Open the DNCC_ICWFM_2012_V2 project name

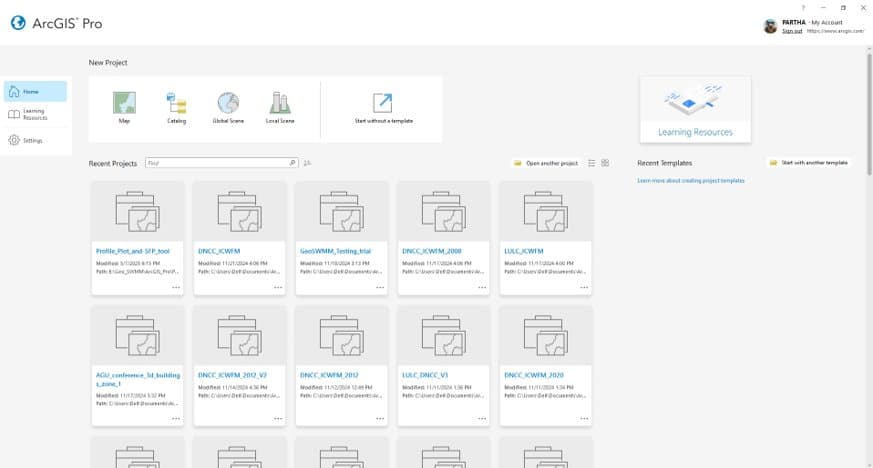[232, 375]
